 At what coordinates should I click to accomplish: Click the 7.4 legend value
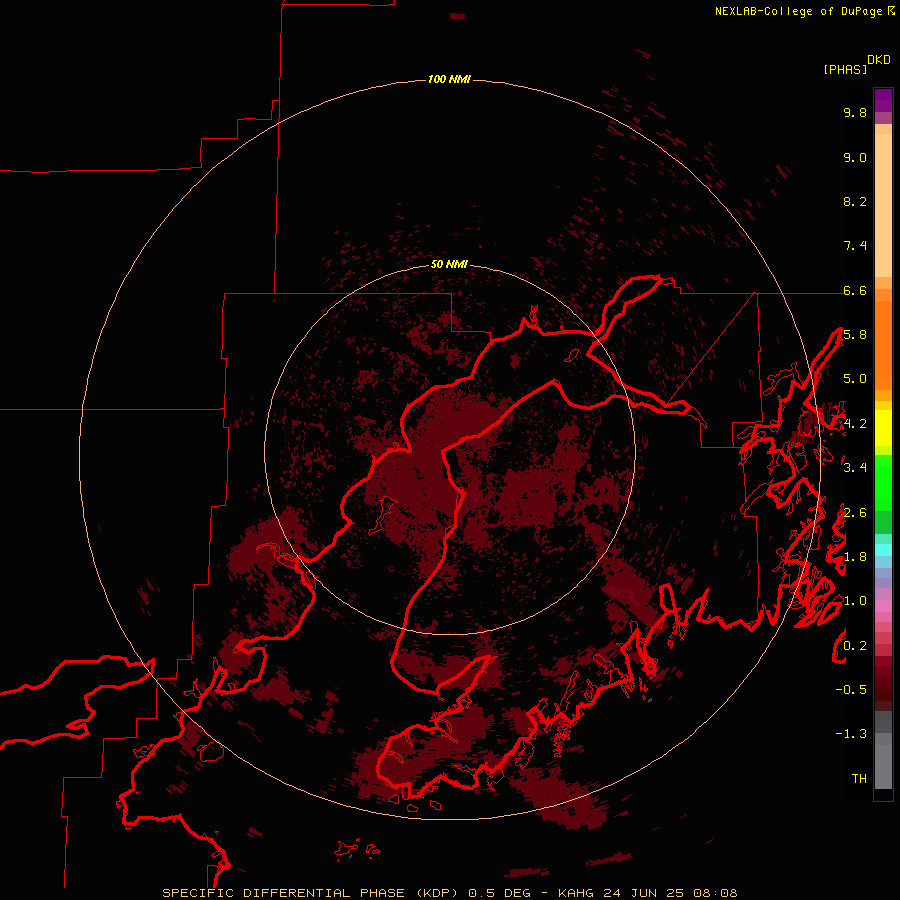click(855, 246)
